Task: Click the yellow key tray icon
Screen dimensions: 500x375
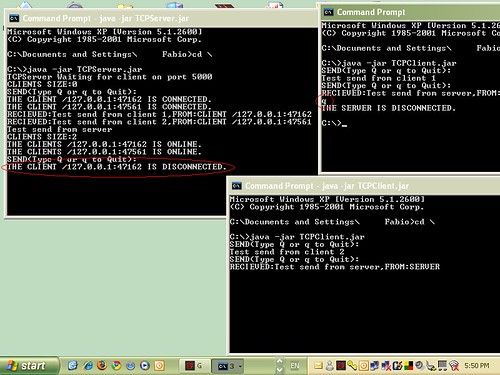Action: 352,366
